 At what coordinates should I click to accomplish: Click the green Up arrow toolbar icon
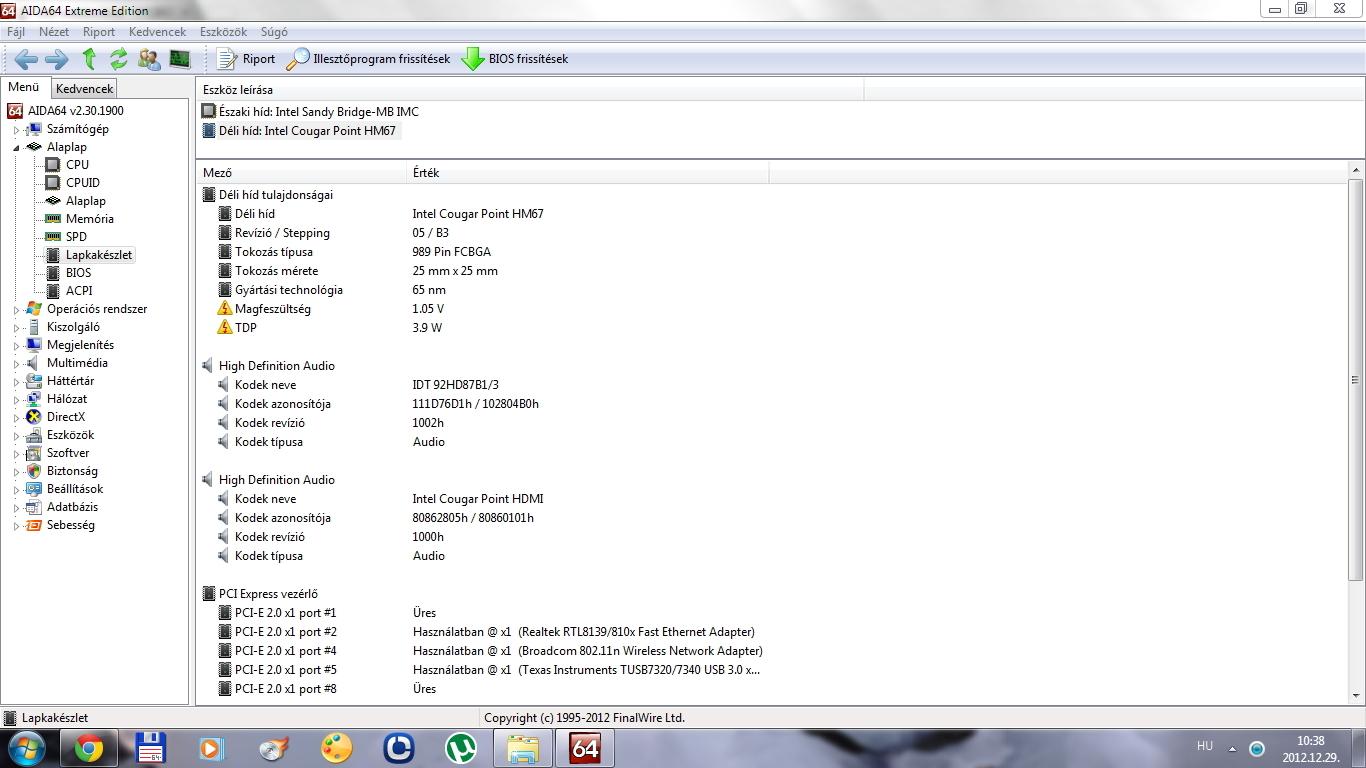pos(89,59)
